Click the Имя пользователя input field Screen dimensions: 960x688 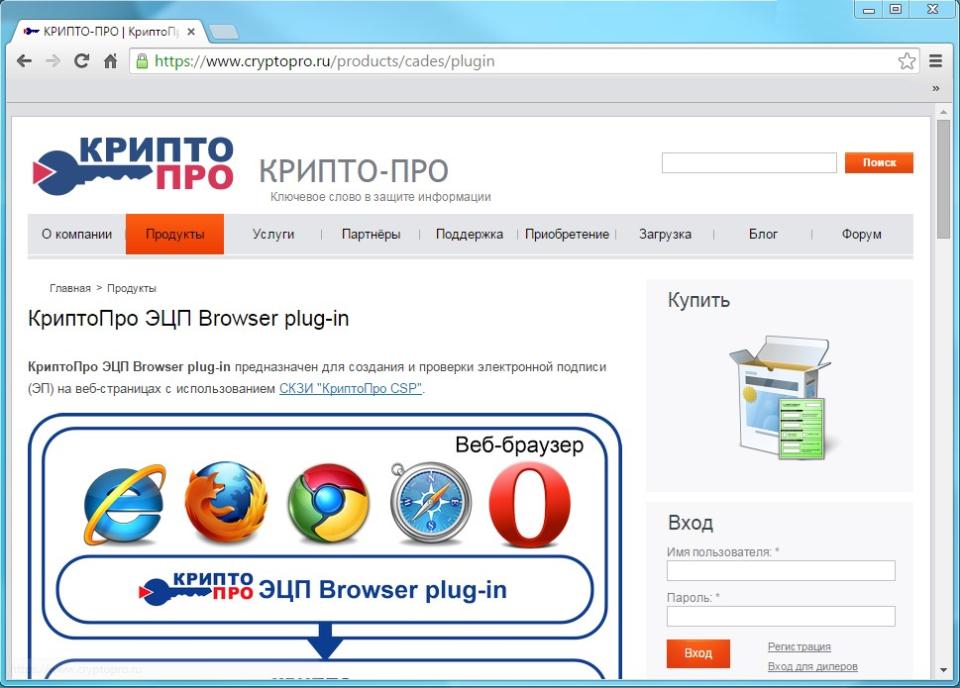(781, 570)
